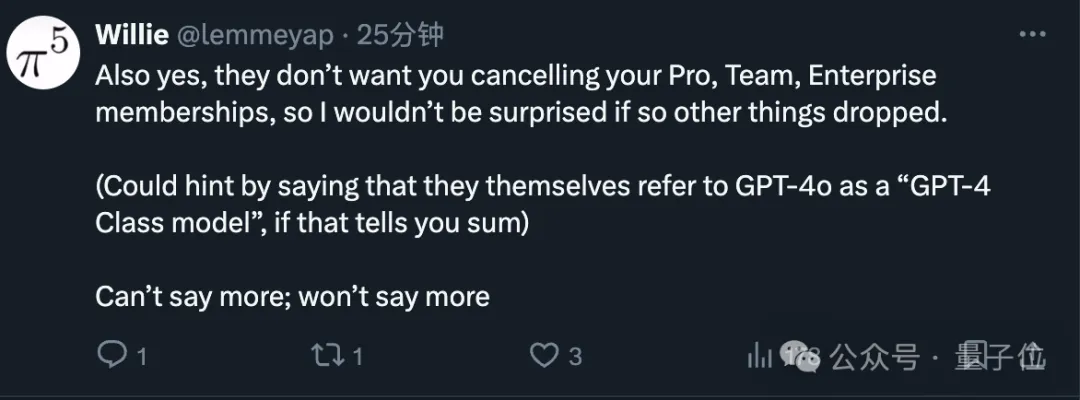Click the retweet count number 1

357,357
